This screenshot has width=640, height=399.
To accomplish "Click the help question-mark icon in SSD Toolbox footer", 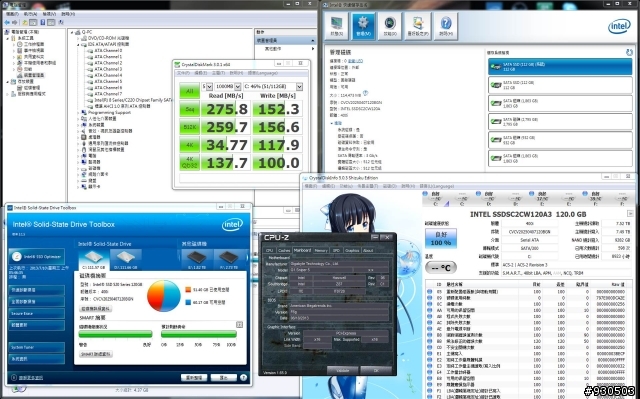I will (244, 377).
